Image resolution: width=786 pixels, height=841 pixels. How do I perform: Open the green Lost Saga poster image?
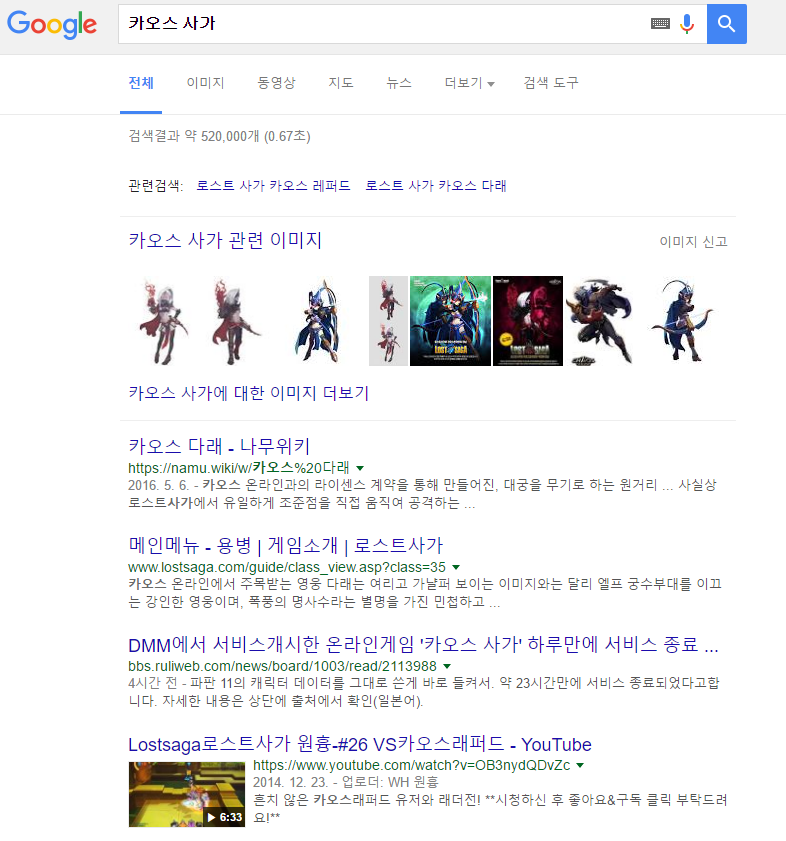point(450,320)
